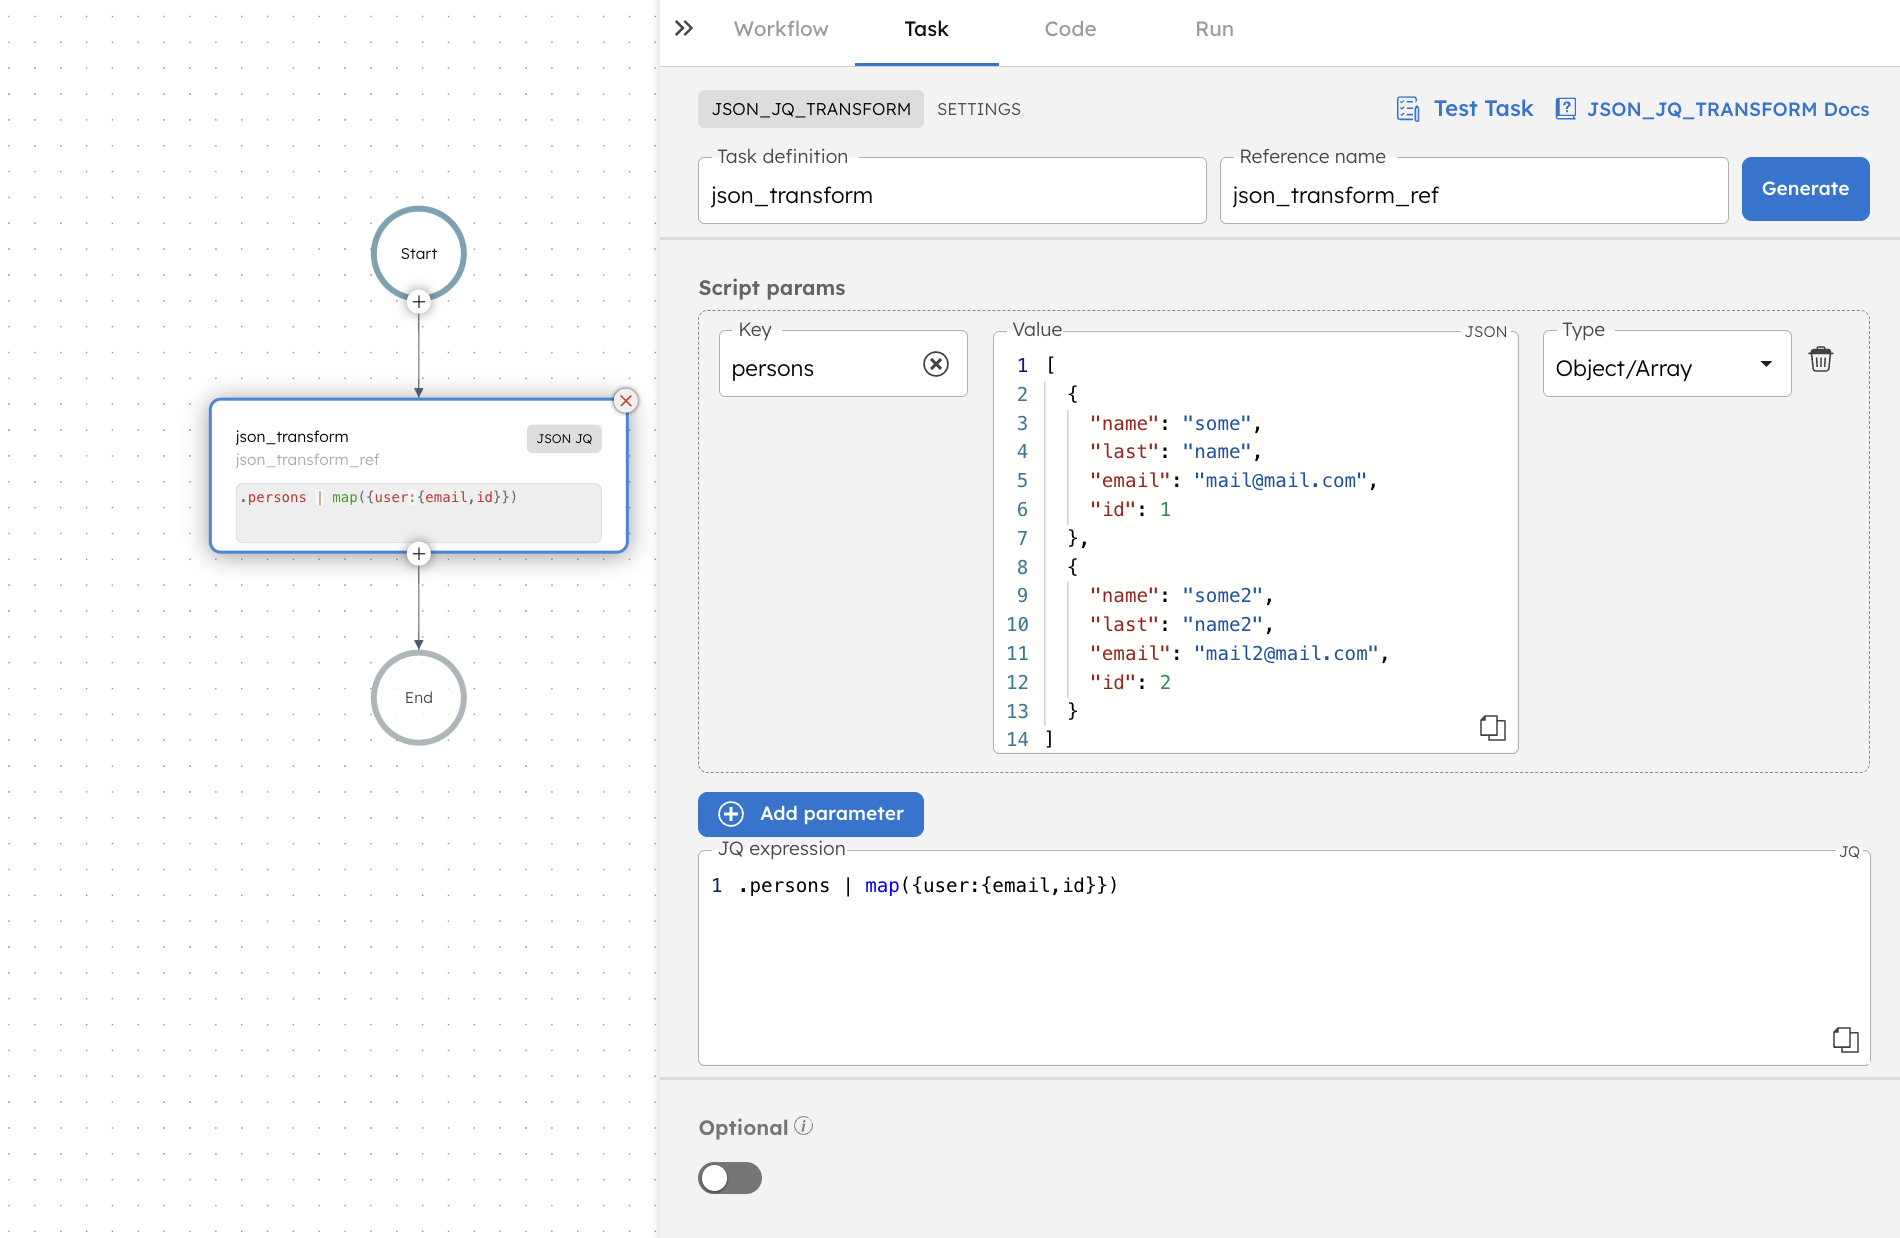The image size is (1900, 1238).
Task: Click the Task definition input field
Action: tap(952, 191)
